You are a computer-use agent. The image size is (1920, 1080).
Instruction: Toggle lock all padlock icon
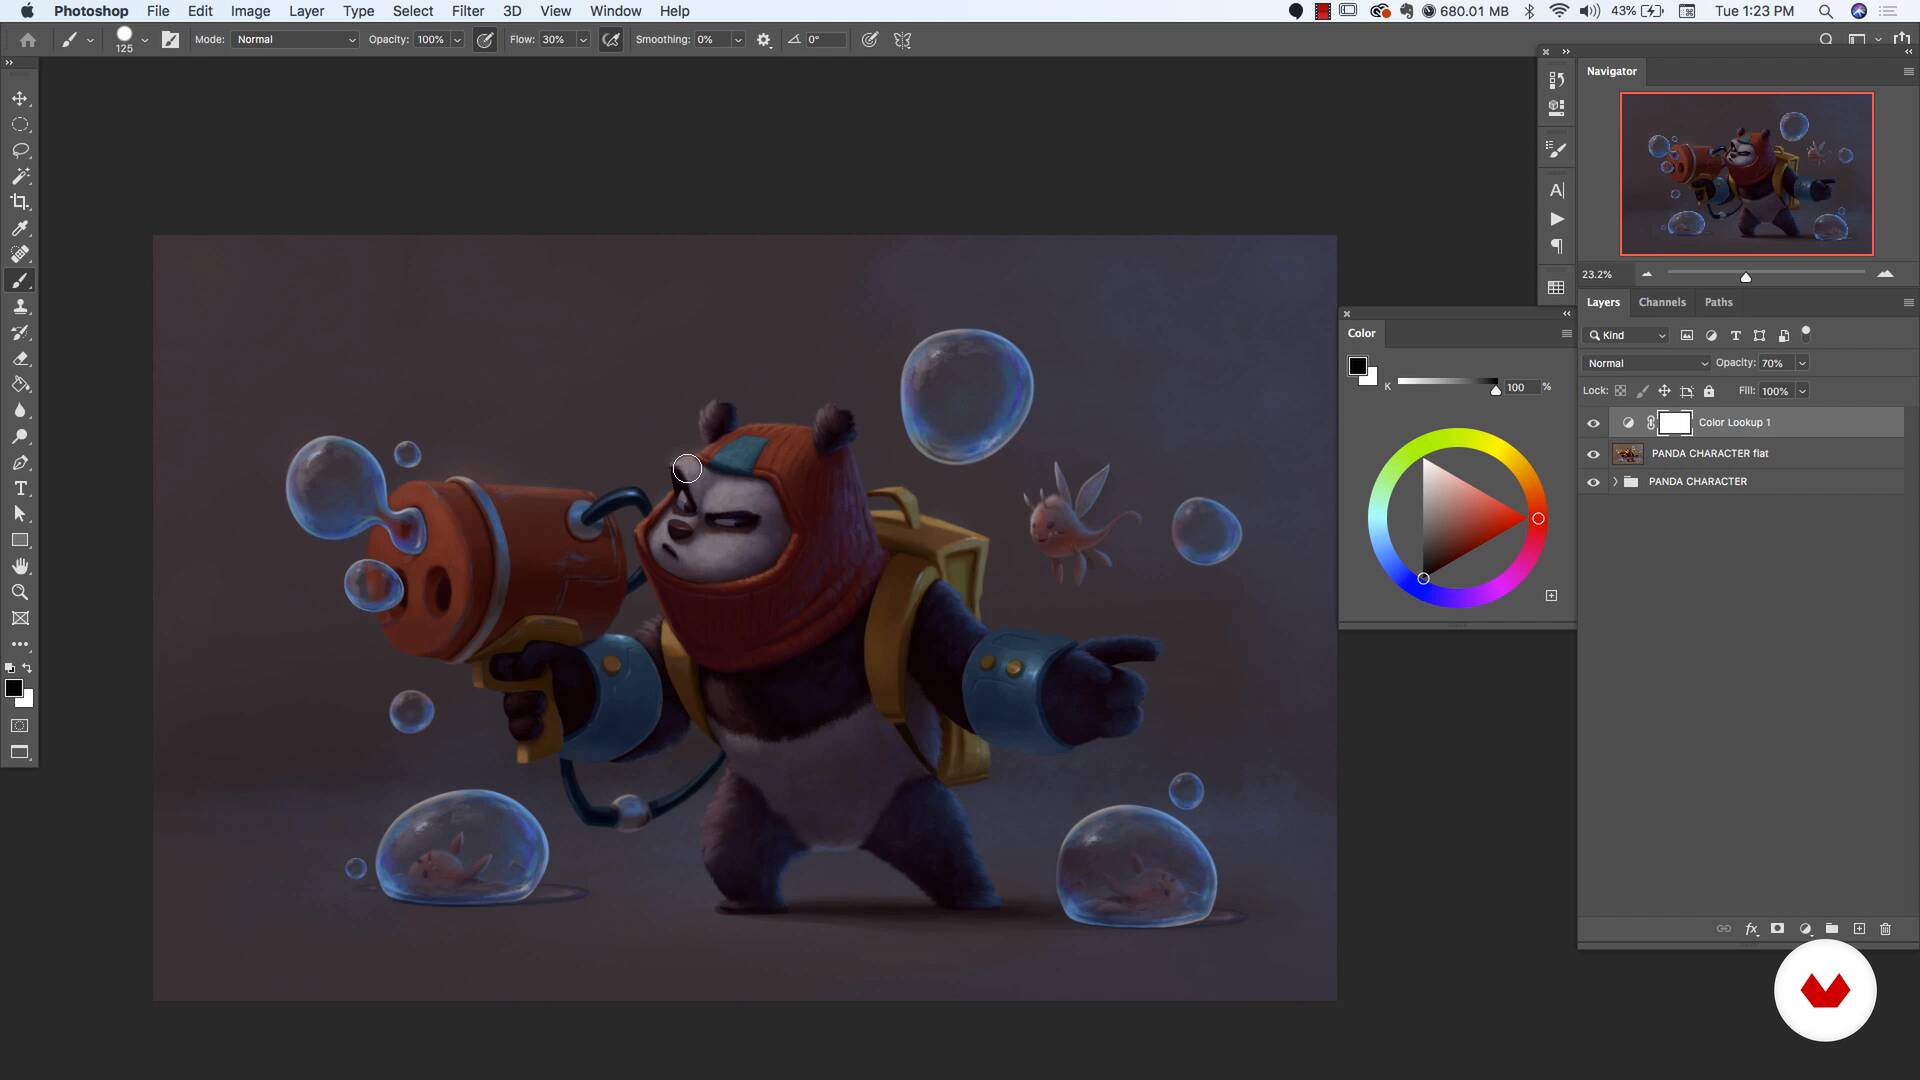pos(1709,391)
